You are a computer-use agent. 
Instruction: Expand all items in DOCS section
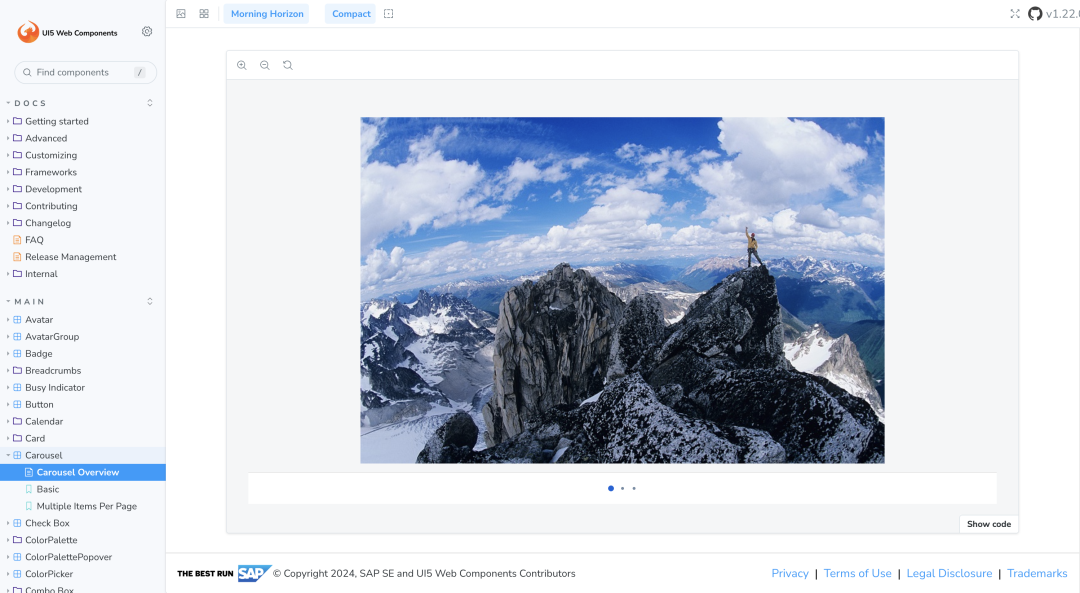pos(149,103)
